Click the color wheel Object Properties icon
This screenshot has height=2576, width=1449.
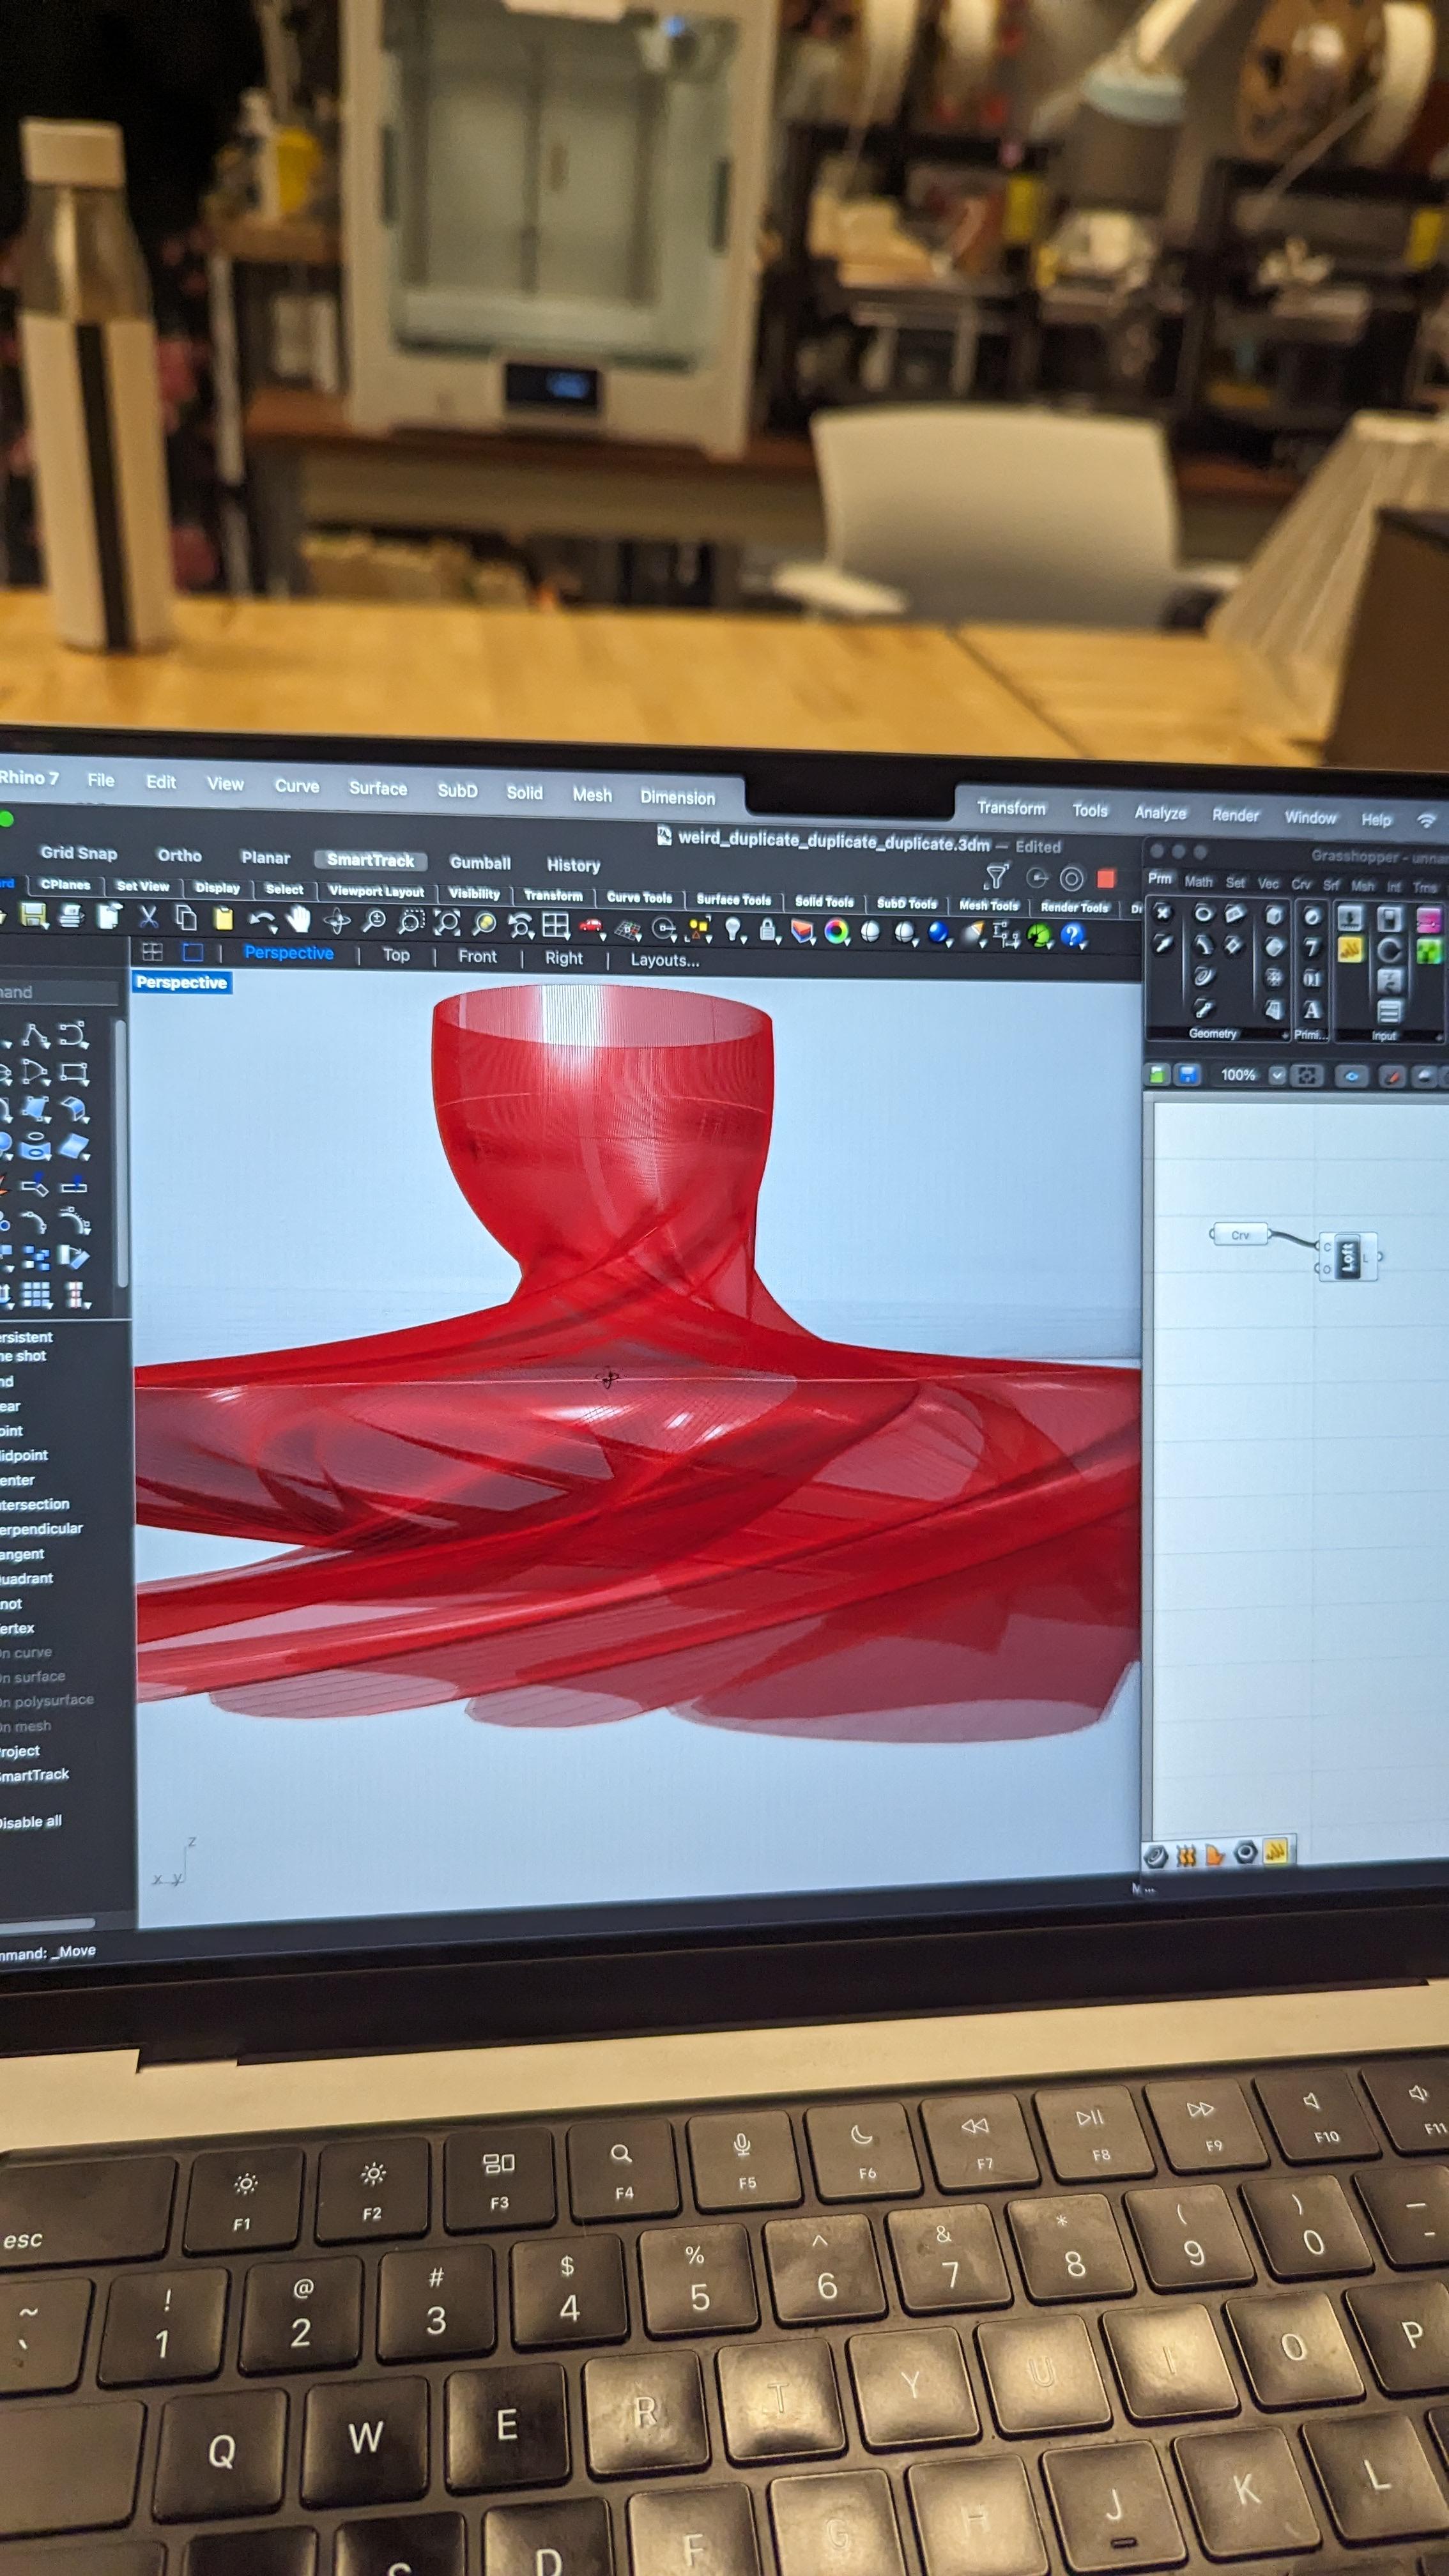point(836,933)
